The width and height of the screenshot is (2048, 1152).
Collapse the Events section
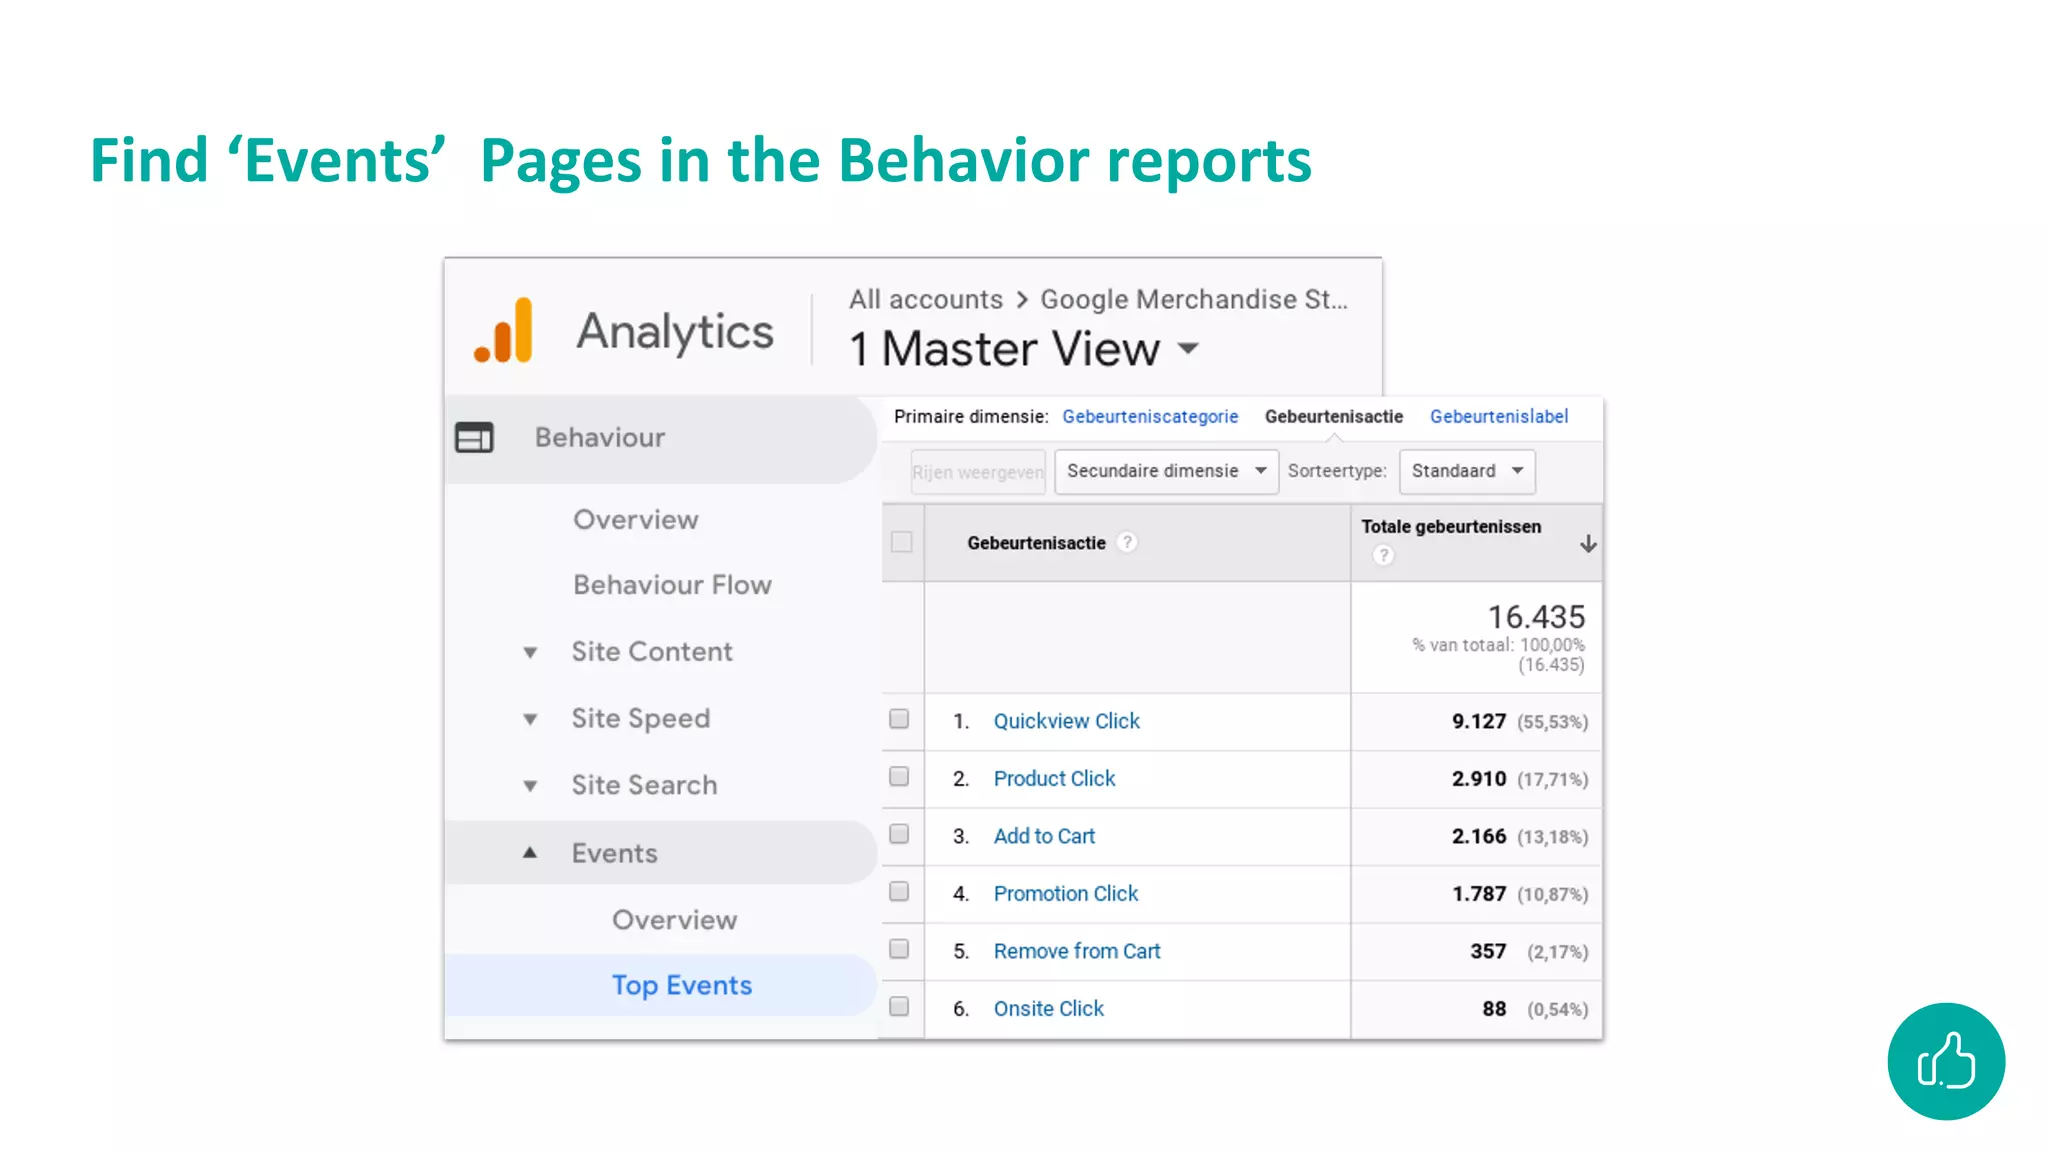530,853
